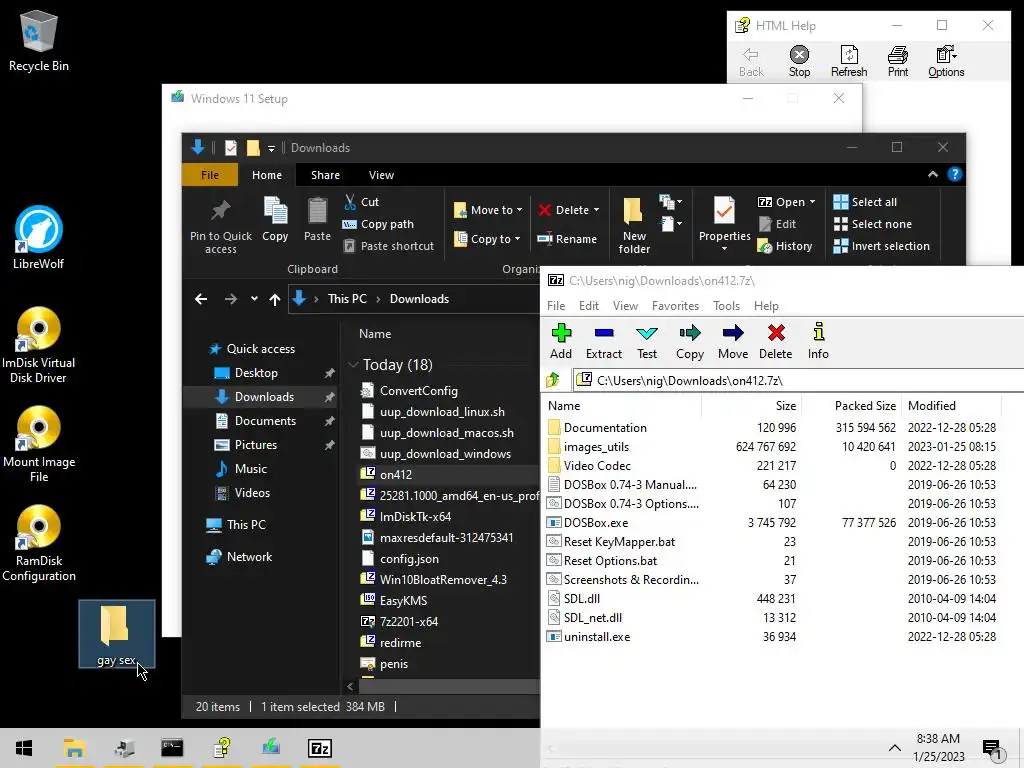Open Properties in the Explorer ribbon
1024x768 pixels.
coord(724,223)
